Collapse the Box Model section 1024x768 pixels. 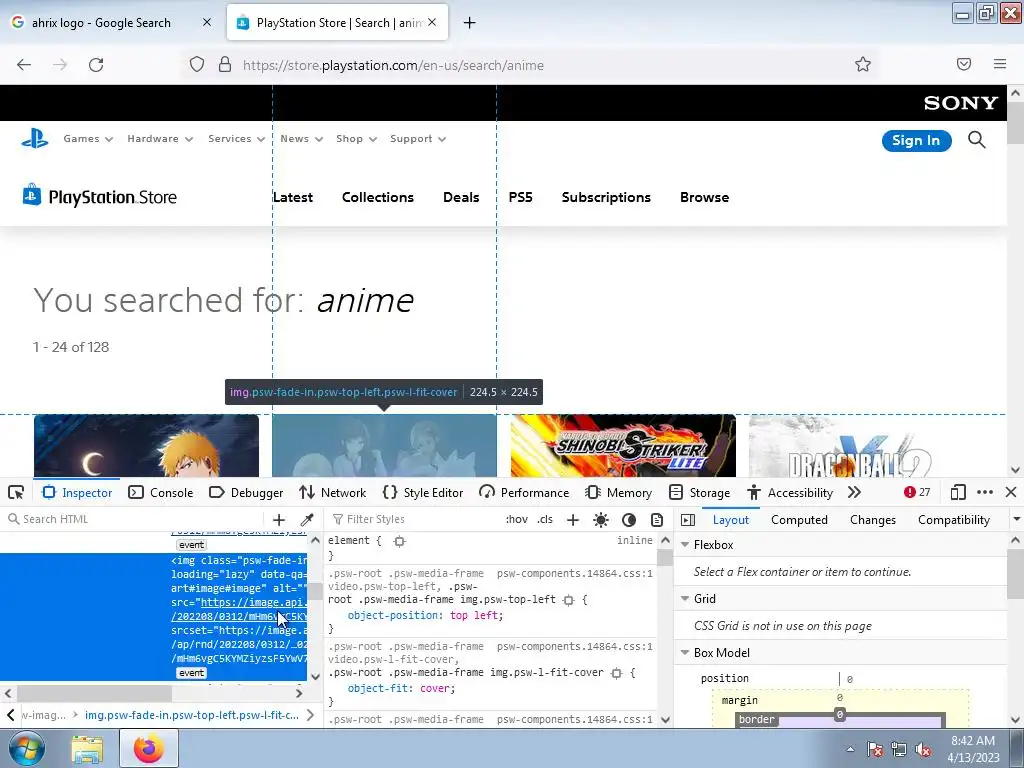(685, 653)
